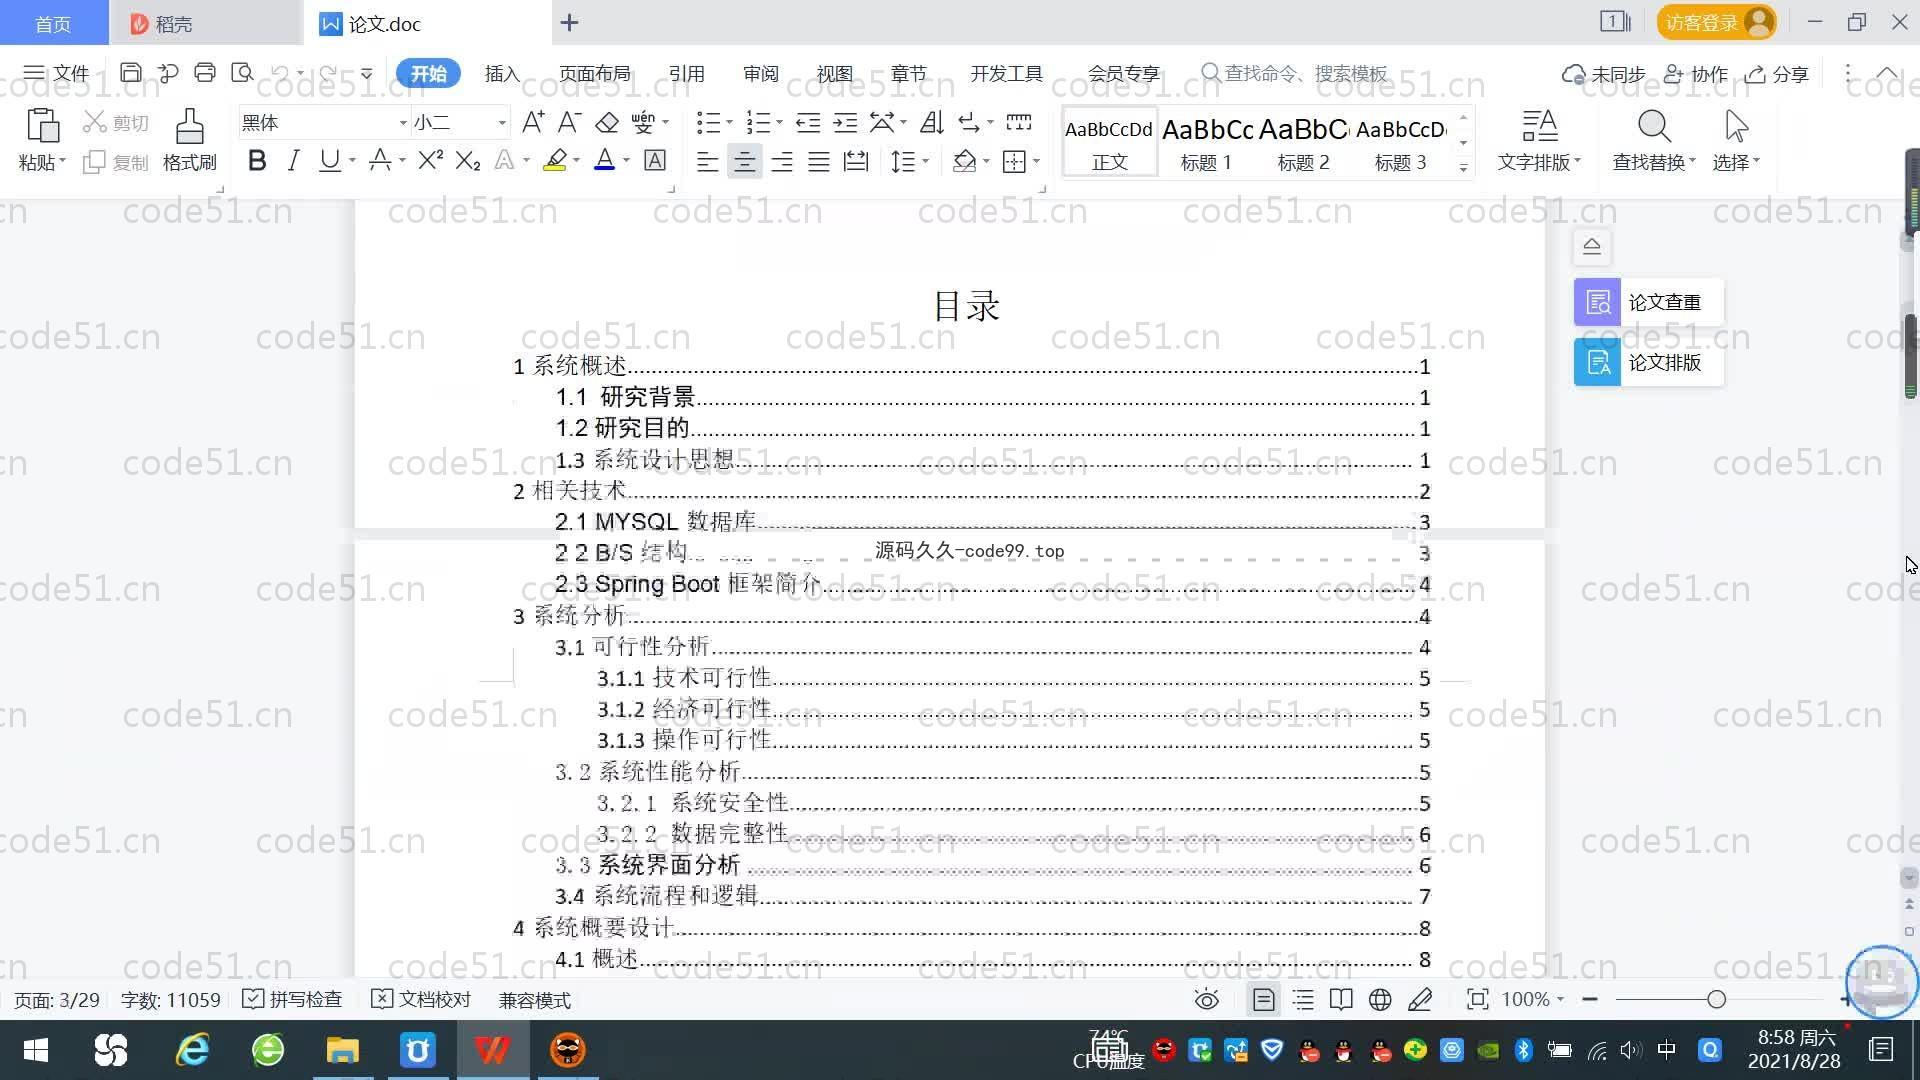Open the thesis formatting panel

(1648, 362)
